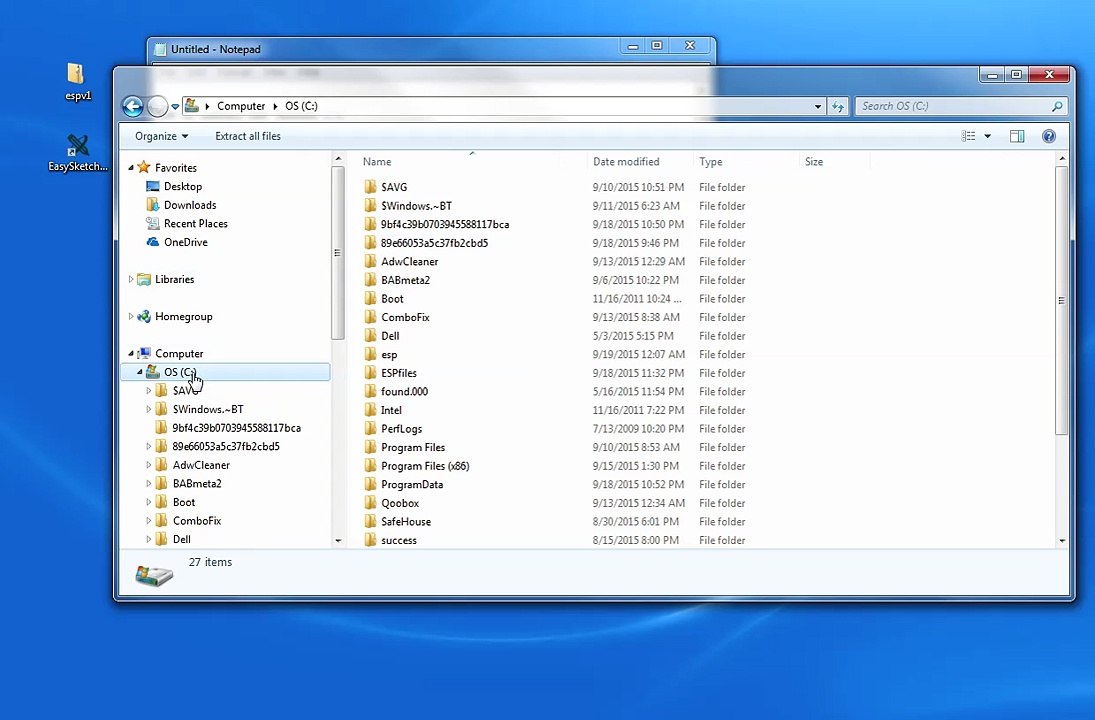Click Extract all files

click(248, 136)
